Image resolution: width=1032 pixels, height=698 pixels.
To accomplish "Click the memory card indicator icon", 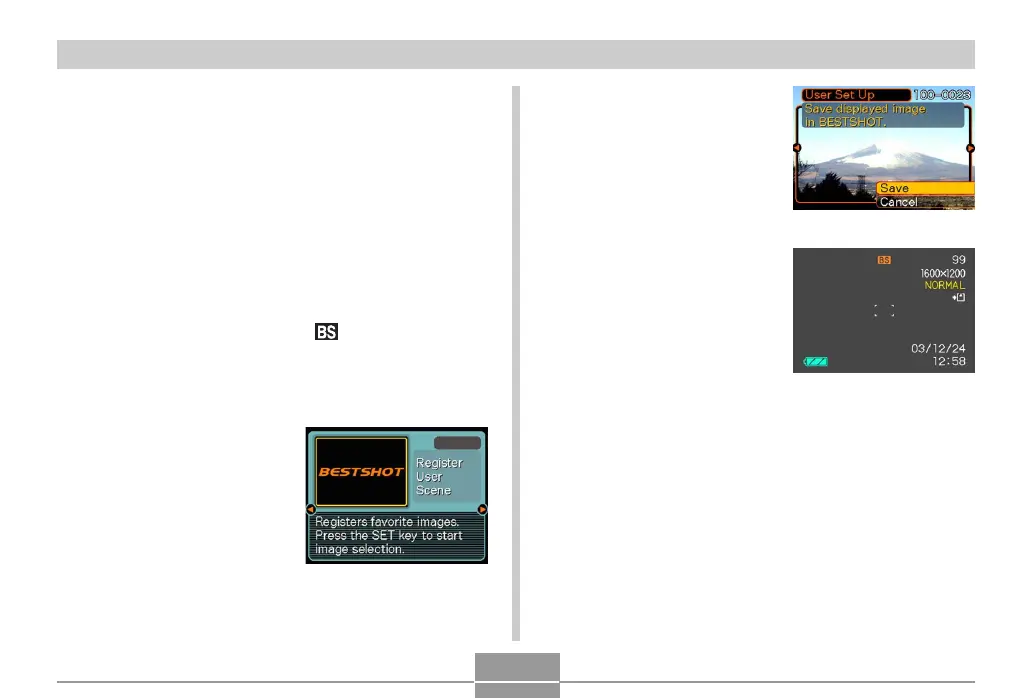I will (x=958, y=297).
